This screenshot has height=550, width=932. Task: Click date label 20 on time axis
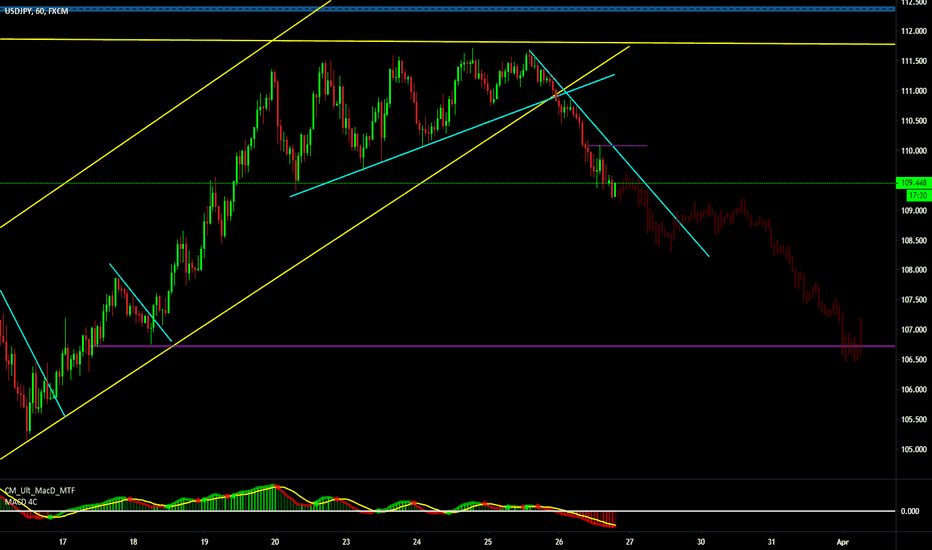(275, 542)
